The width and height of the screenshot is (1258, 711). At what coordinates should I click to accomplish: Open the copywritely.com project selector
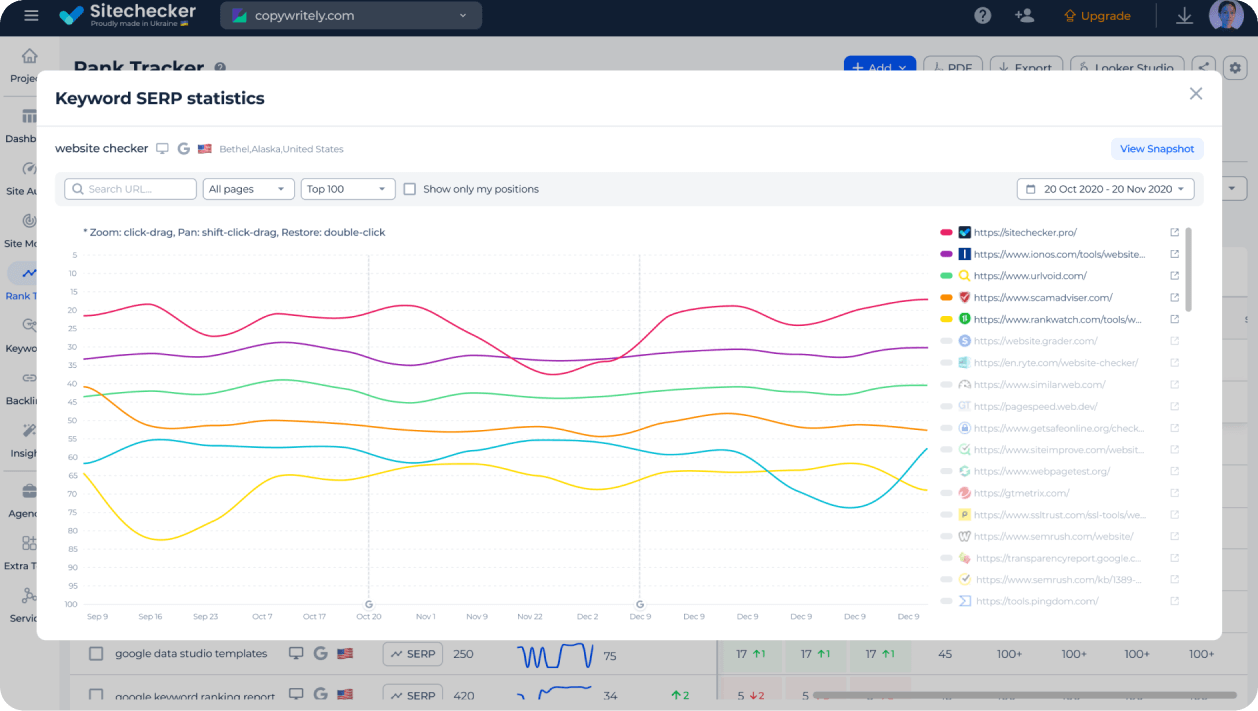tap(351, 16)
